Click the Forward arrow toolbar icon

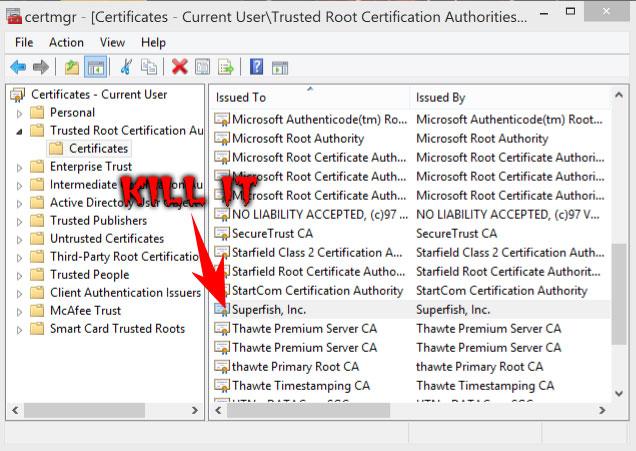41,67
